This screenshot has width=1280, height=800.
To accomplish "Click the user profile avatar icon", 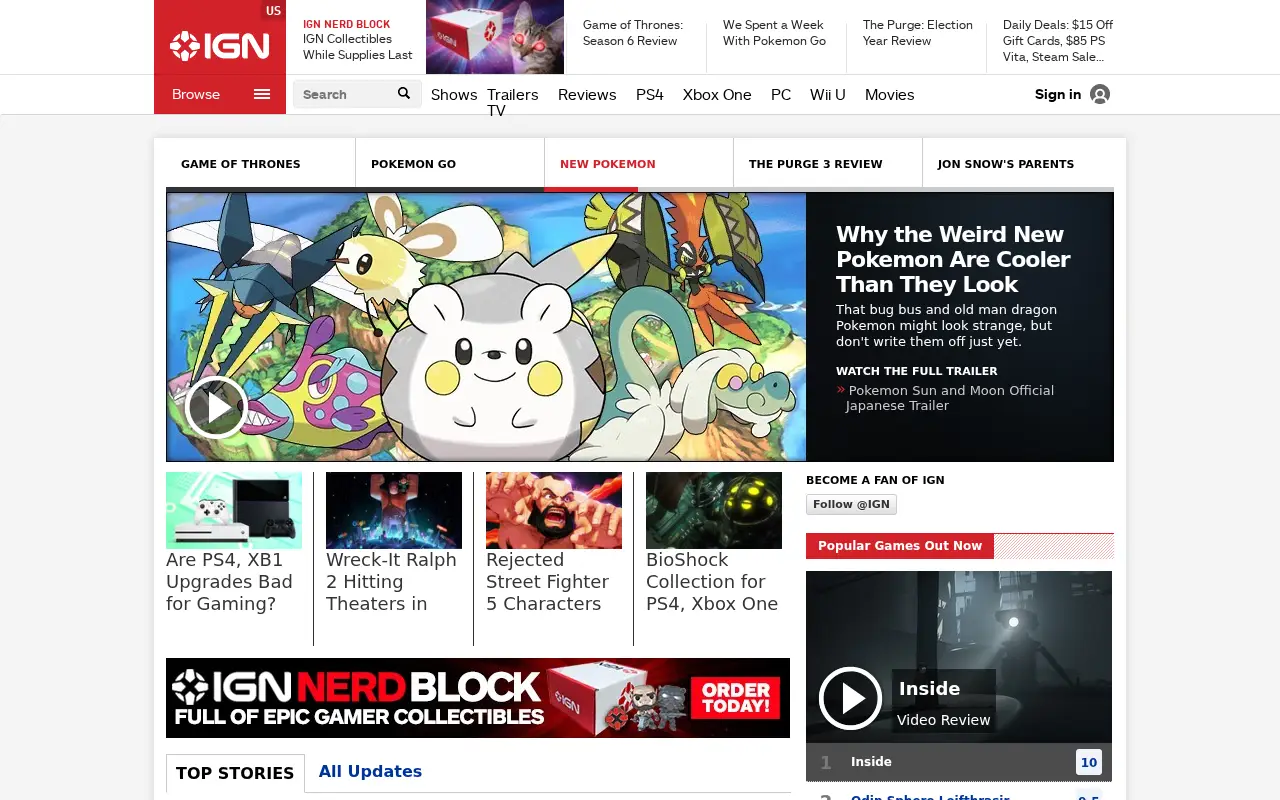I will [x=1100, y=94].
